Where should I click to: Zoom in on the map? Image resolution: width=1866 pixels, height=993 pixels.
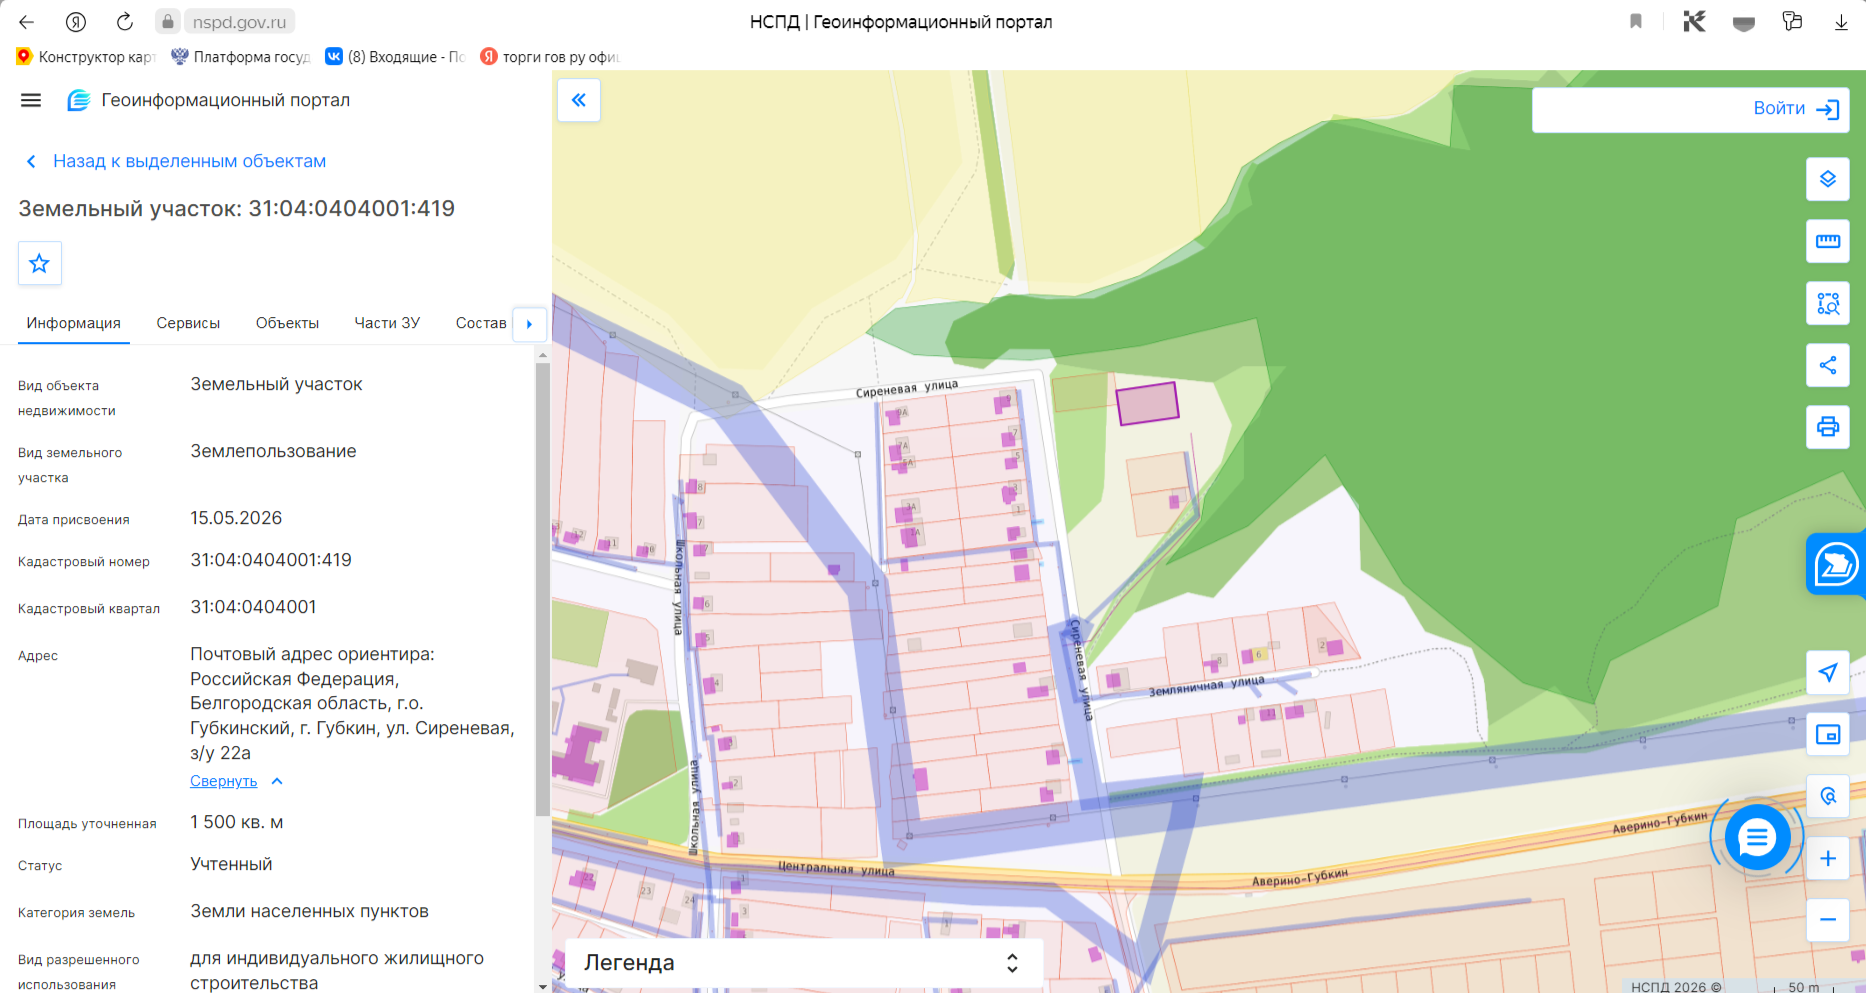click(x=1828, y=858)
